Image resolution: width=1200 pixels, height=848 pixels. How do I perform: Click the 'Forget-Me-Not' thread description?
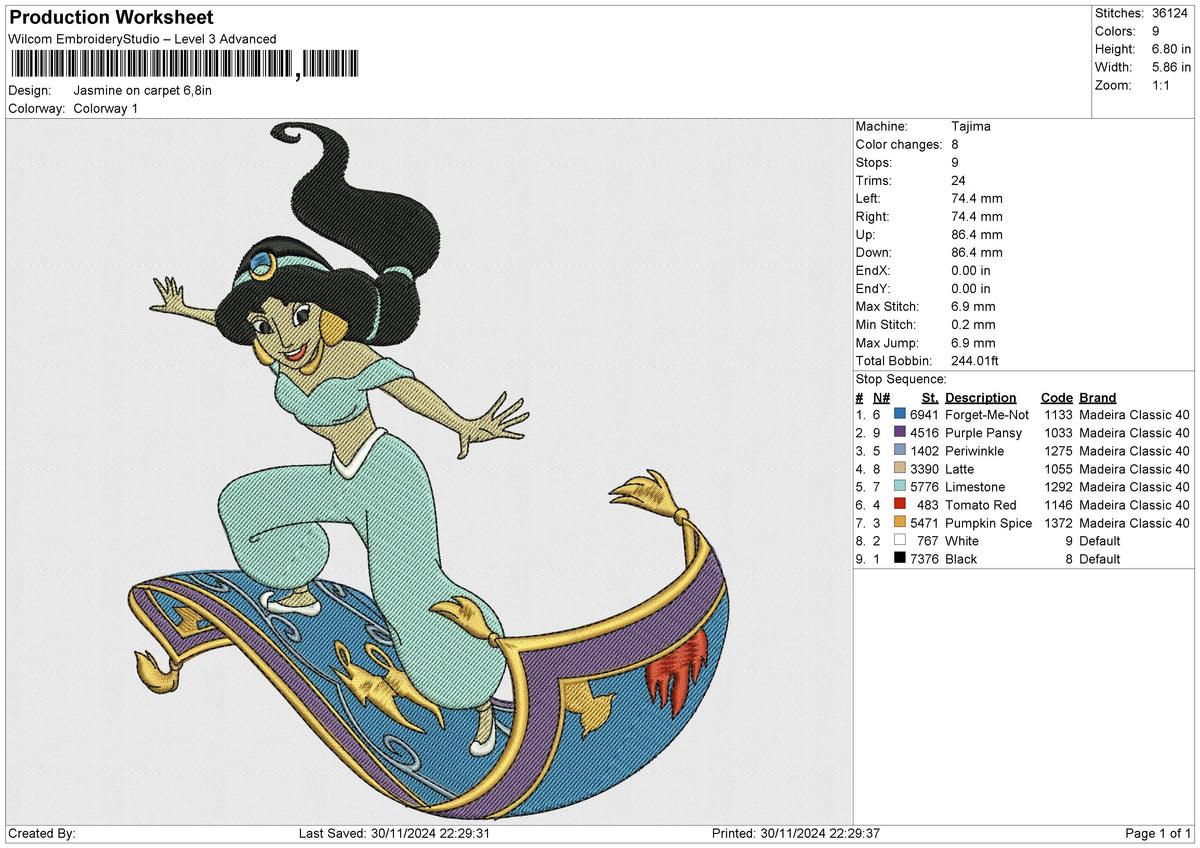987,414
